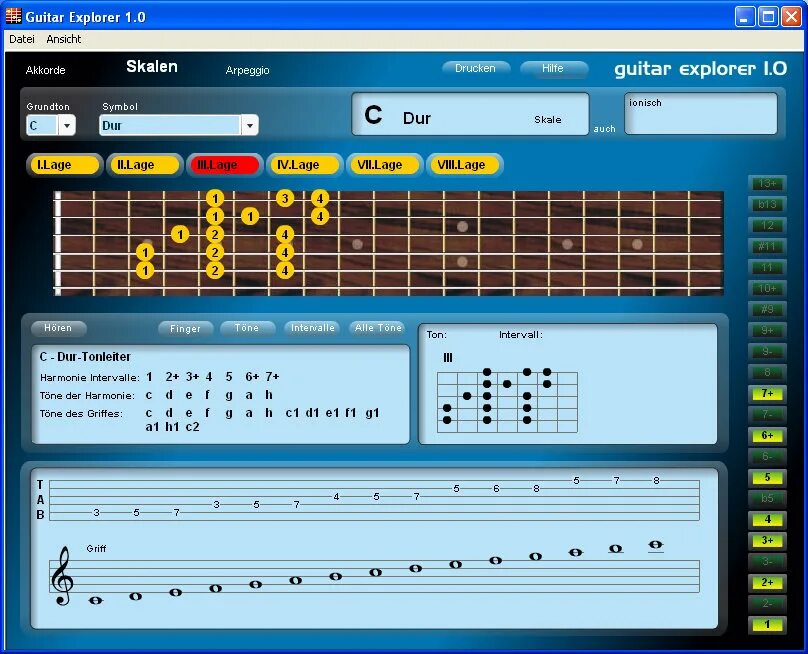Expand the Symbol combo box arrow
The width and height of the screenshot is (808, 654).
coord(250,125)
